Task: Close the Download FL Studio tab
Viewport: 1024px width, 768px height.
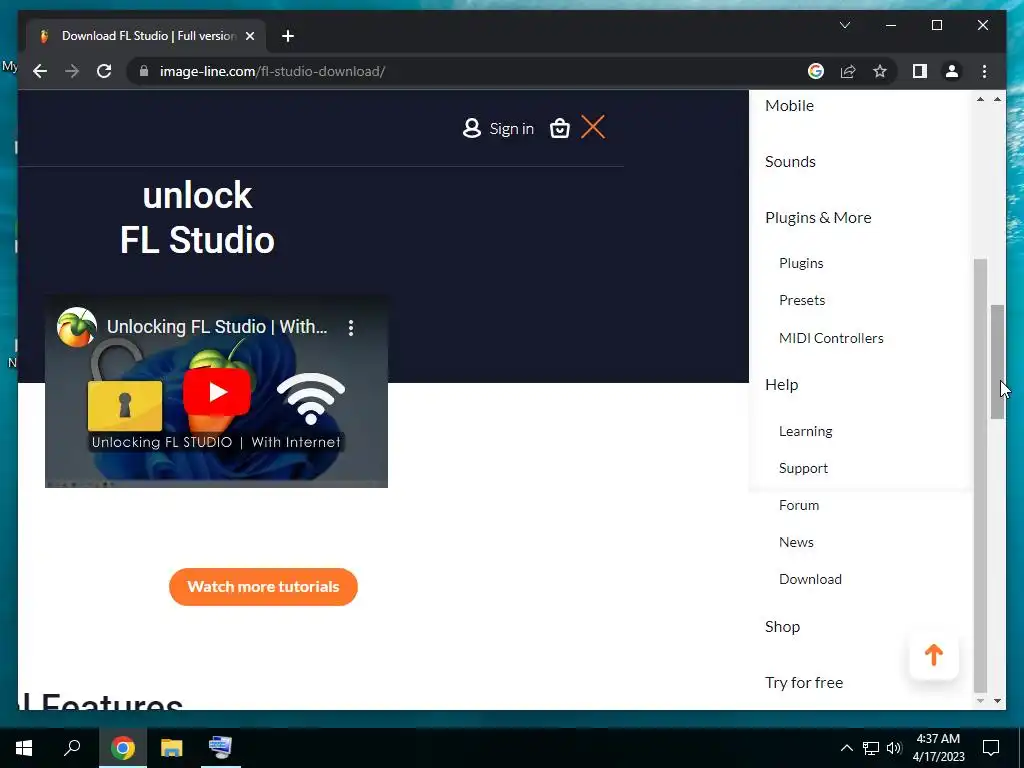Action: click(x=249, y=36)
